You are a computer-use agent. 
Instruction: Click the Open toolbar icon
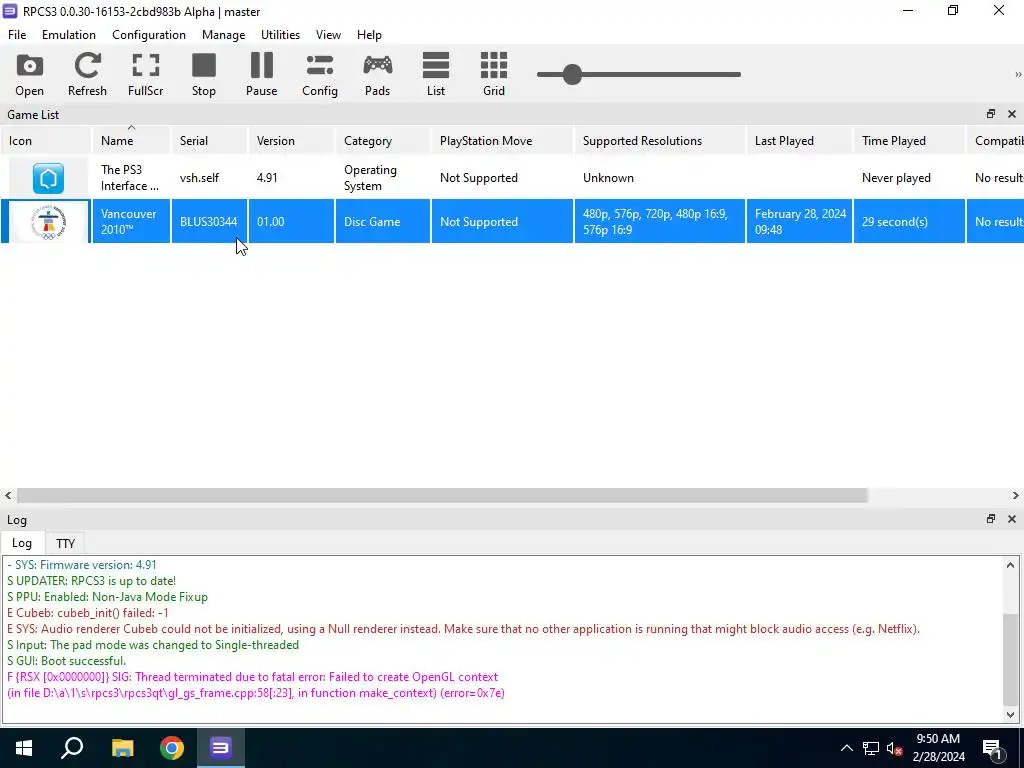click(x=29, y=74)
